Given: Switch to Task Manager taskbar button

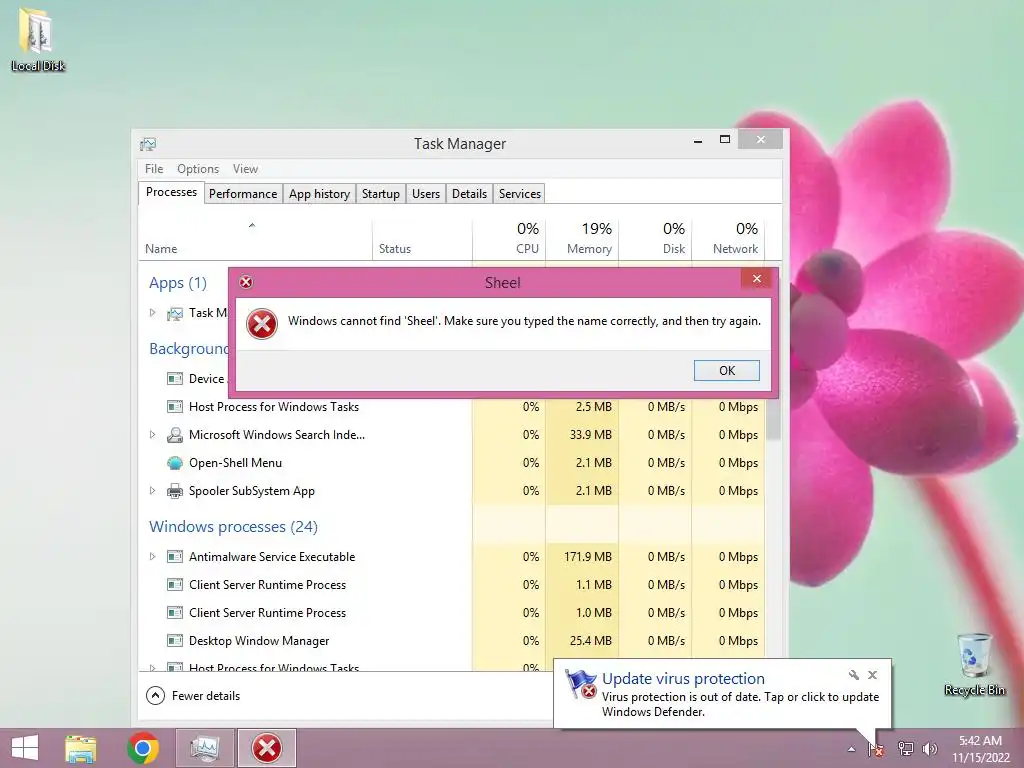Looking at the screenshot, I should tap(205, 748).
